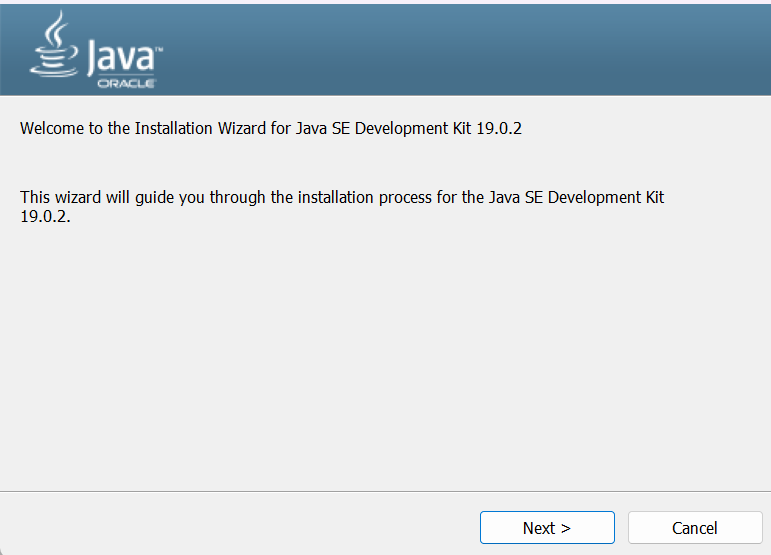Click the 'This wizard will guide you' paragraph
The image size is (771, 555).
342,206
